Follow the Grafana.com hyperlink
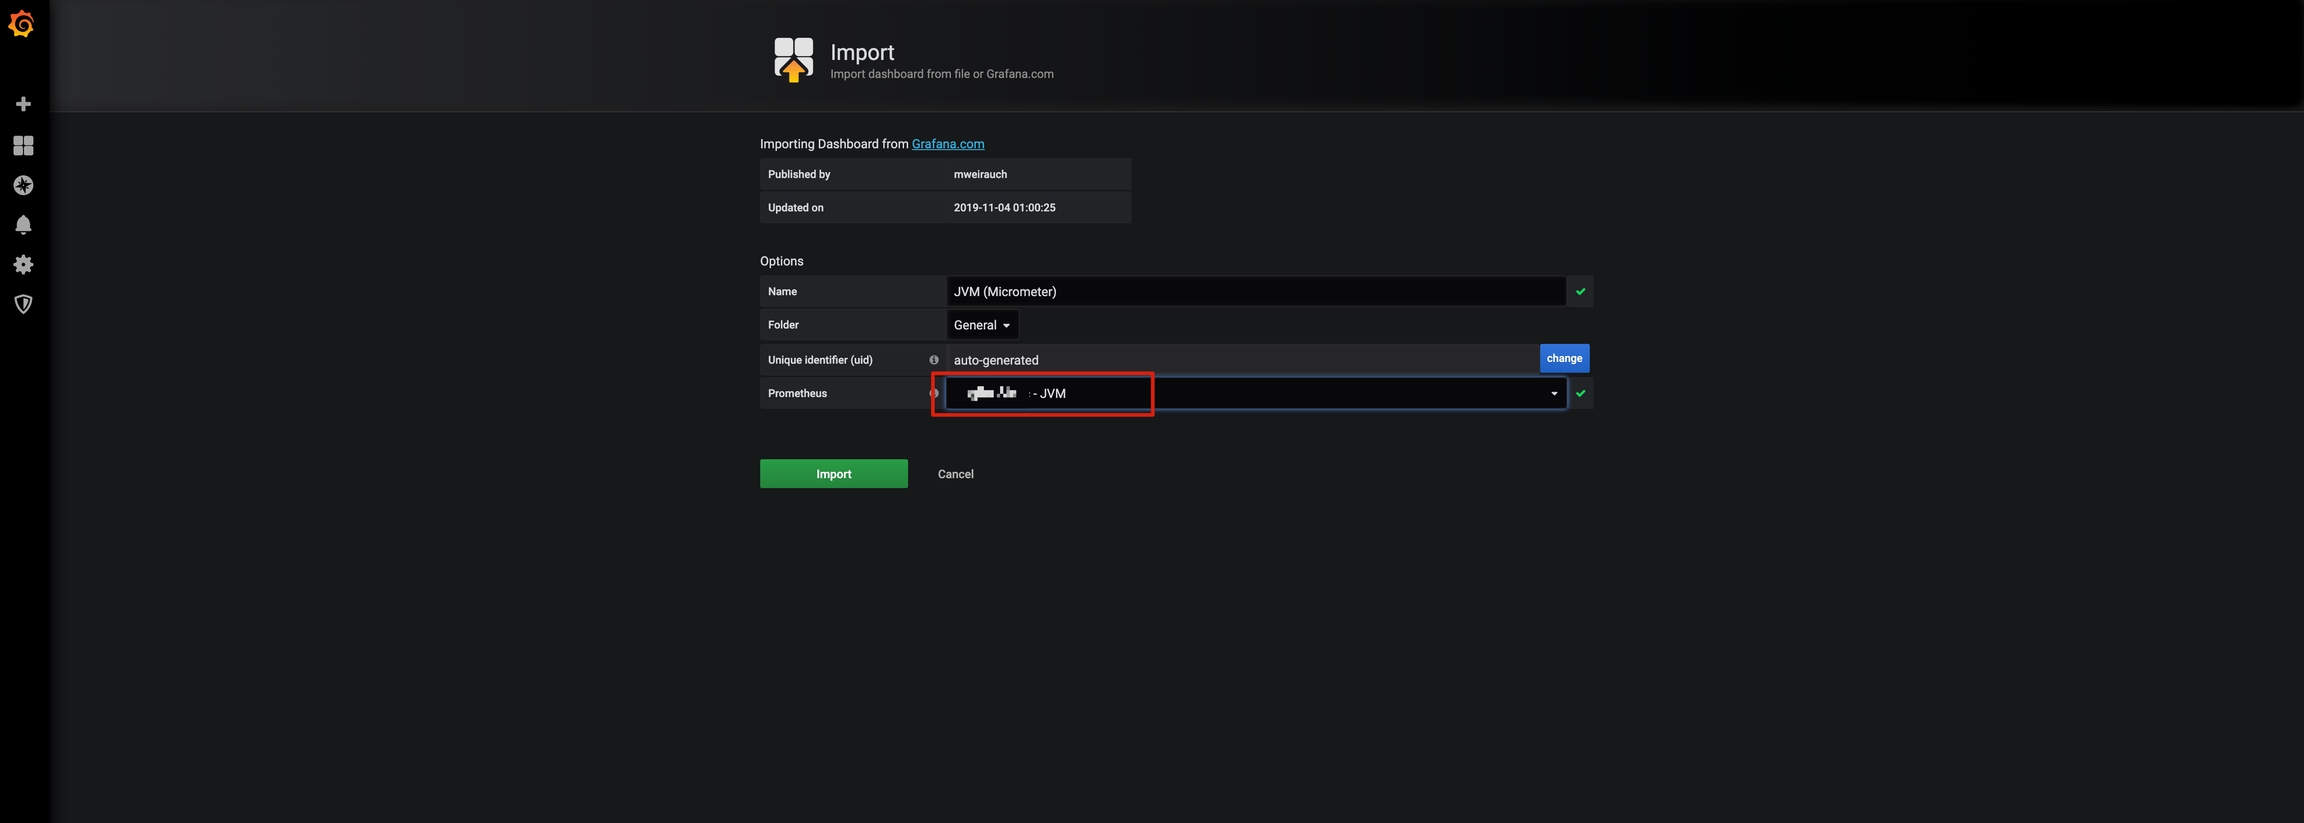 (947, 144)
